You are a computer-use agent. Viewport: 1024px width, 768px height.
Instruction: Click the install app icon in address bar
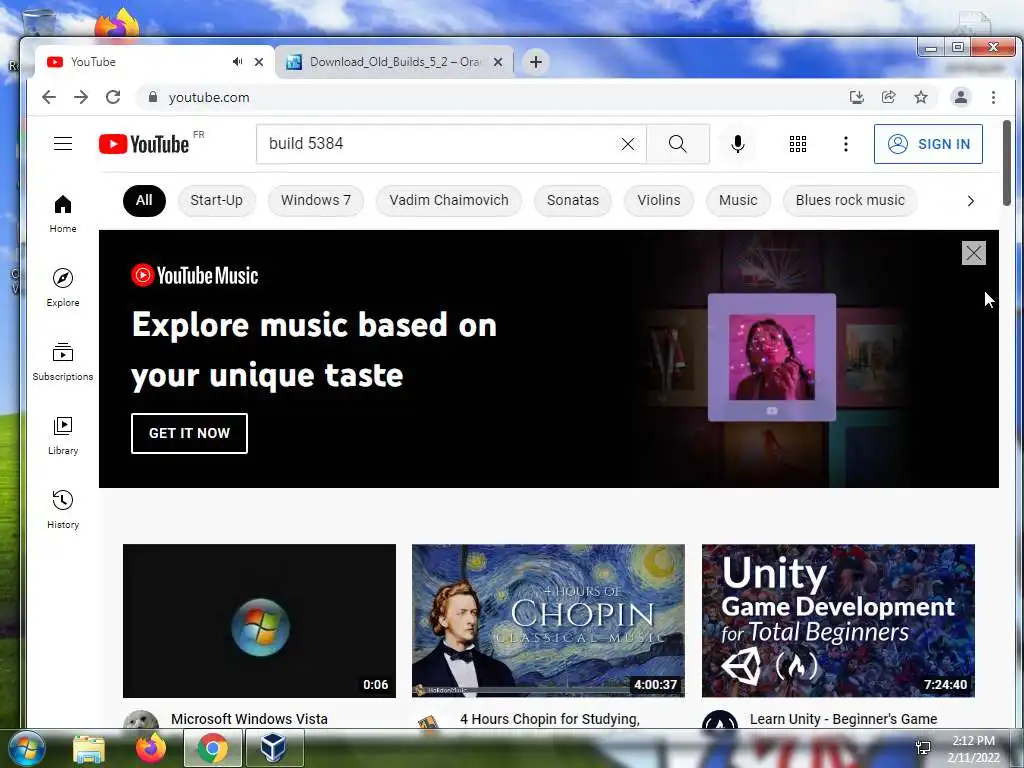click(856, 97)
